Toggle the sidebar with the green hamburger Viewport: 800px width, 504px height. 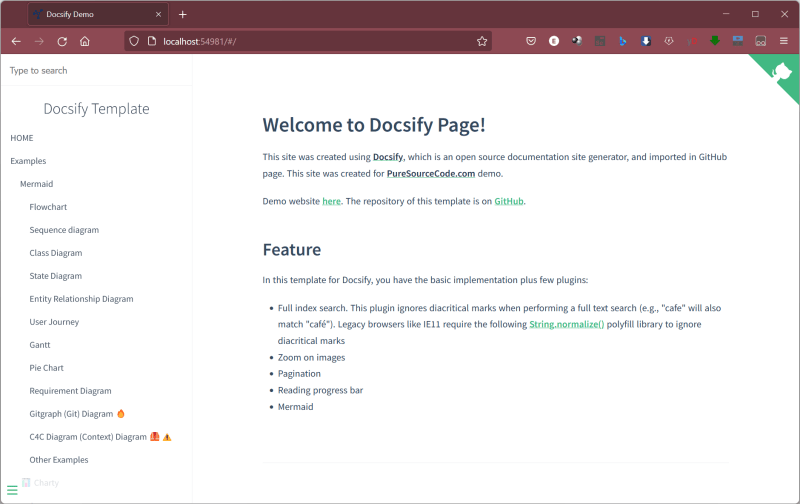point(12,490)
